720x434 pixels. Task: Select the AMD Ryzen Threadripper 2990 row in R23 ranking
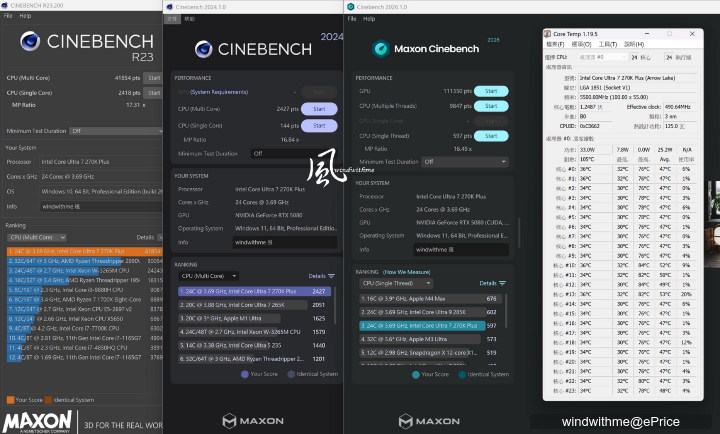[84, 261]
